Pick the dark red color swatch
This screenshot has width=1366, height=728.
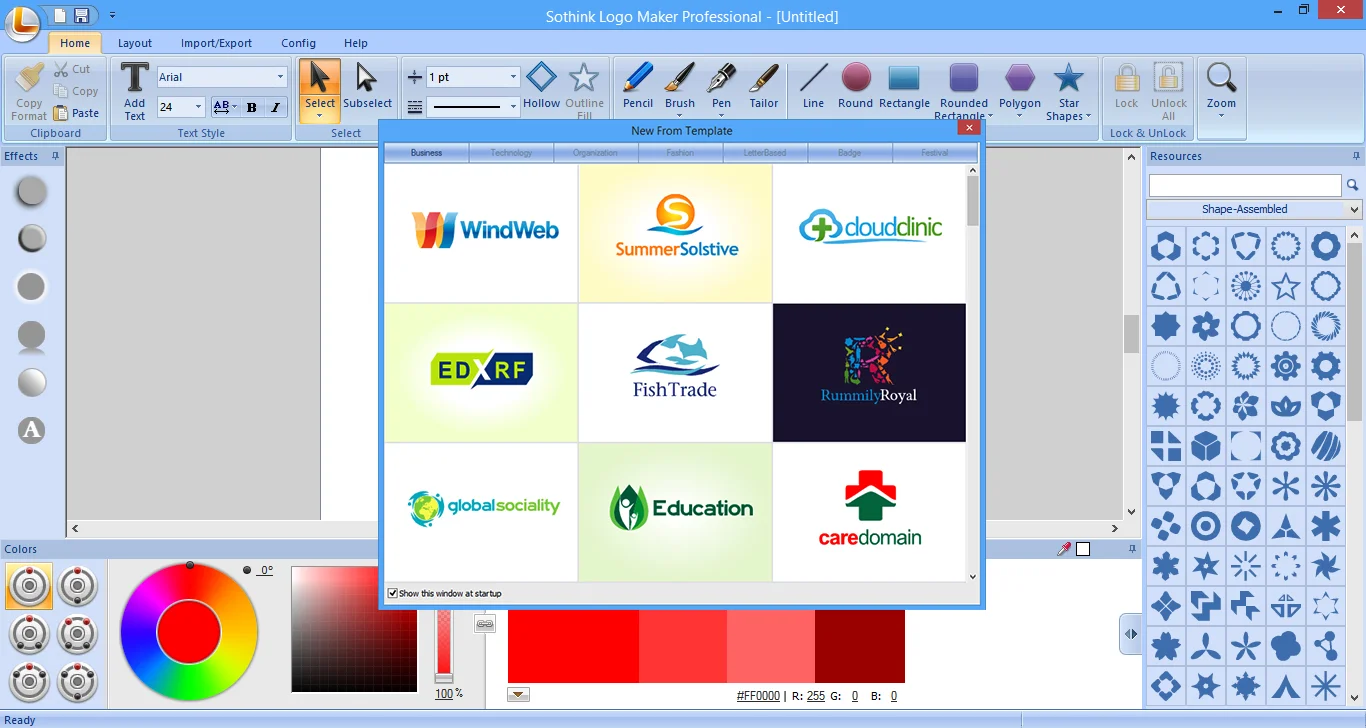[860, 646]
